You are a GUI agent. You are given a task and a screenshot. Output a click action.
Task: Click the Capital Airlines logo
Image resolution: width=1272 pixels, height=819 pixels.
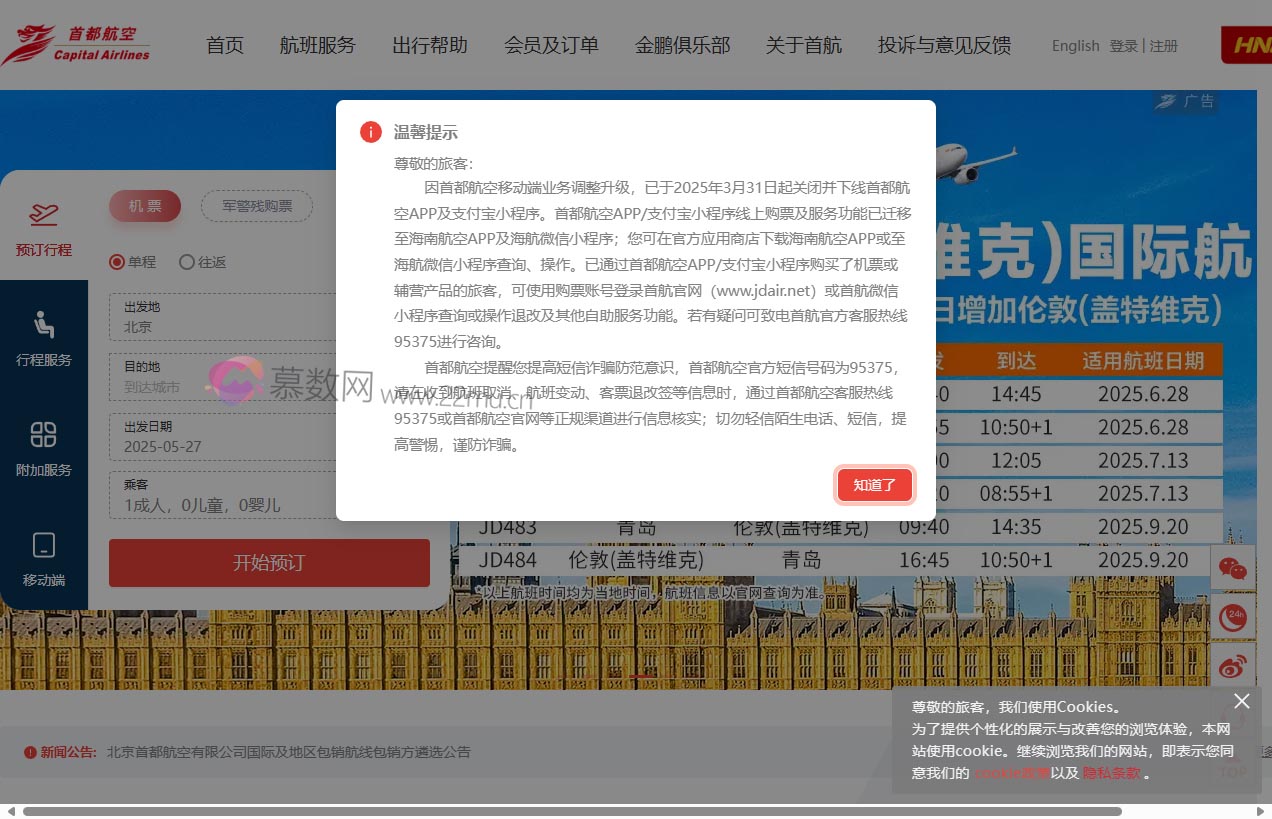pyautogui.click(x=77, y=42)
